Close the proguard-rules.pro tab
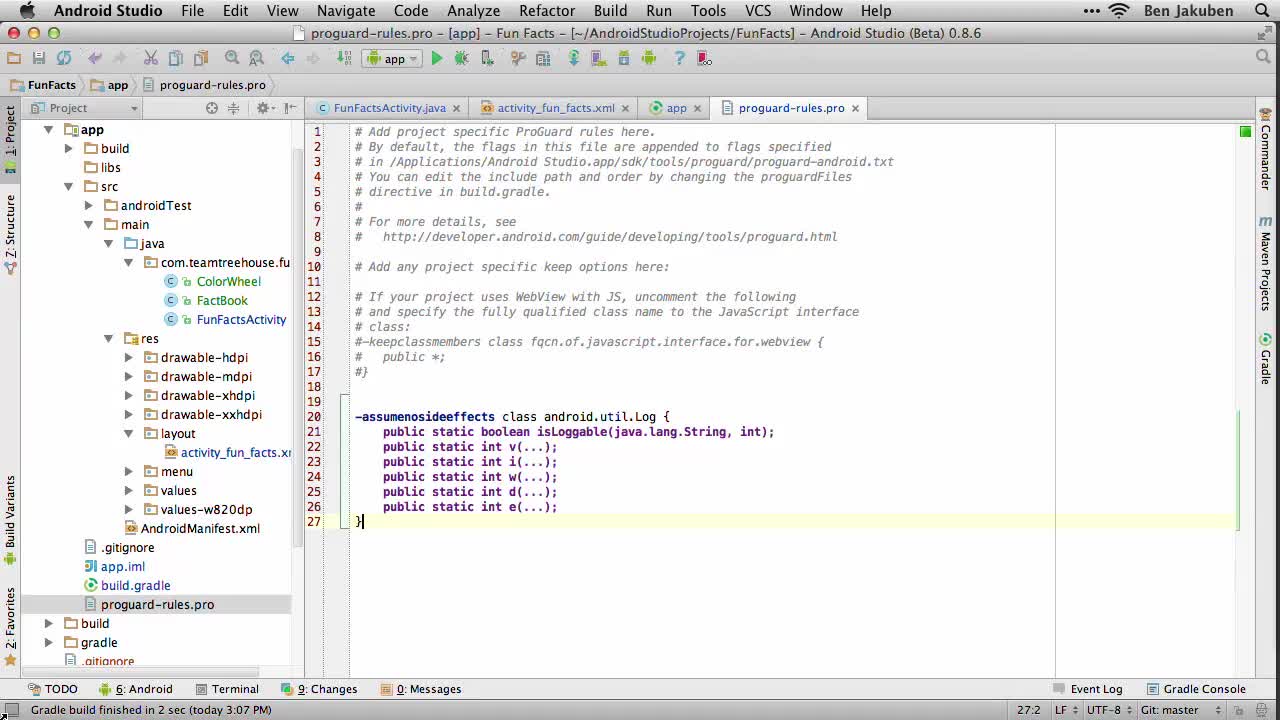 [x=855, y=108]
